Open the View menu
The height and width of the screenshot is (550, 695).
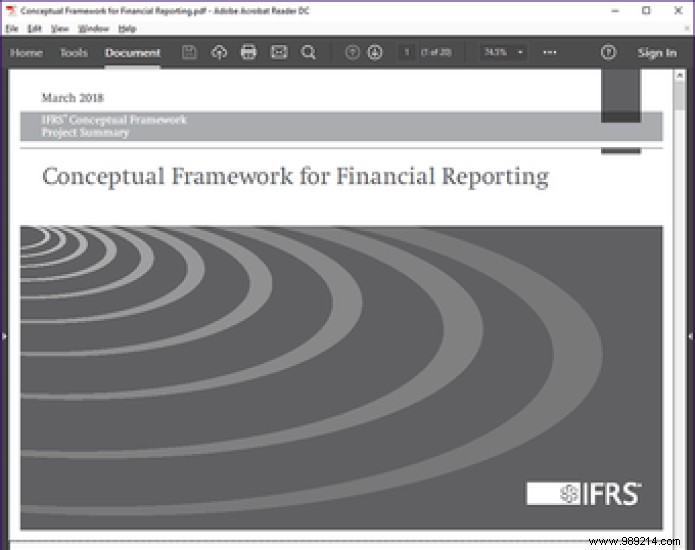[x=60, y=29]
